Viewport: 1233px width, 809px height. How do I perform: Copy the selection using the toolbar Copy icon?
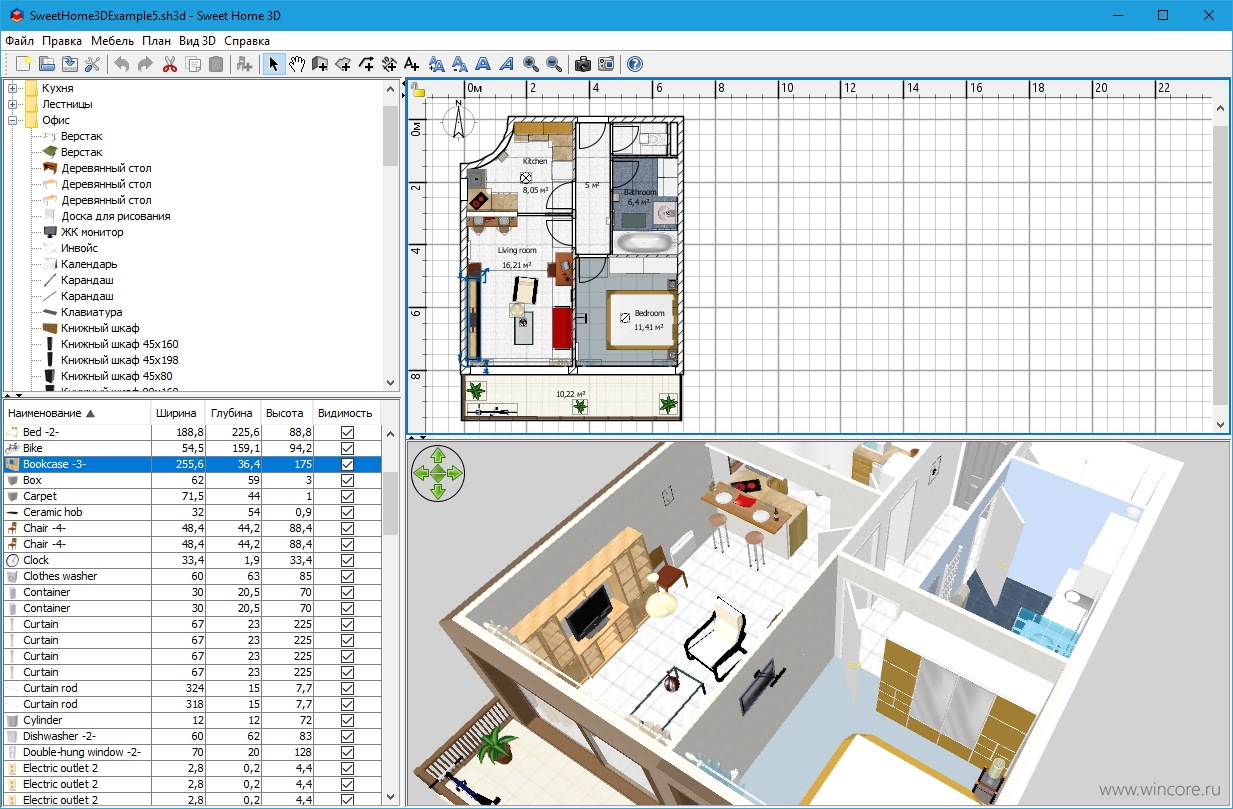[192, 64]
